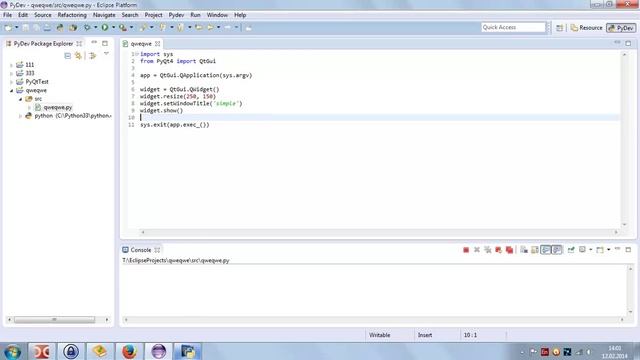Expand the 111 project node
The height and width of the screenshot is (360, 640).
pyautogui.click(x=11, y=65)
